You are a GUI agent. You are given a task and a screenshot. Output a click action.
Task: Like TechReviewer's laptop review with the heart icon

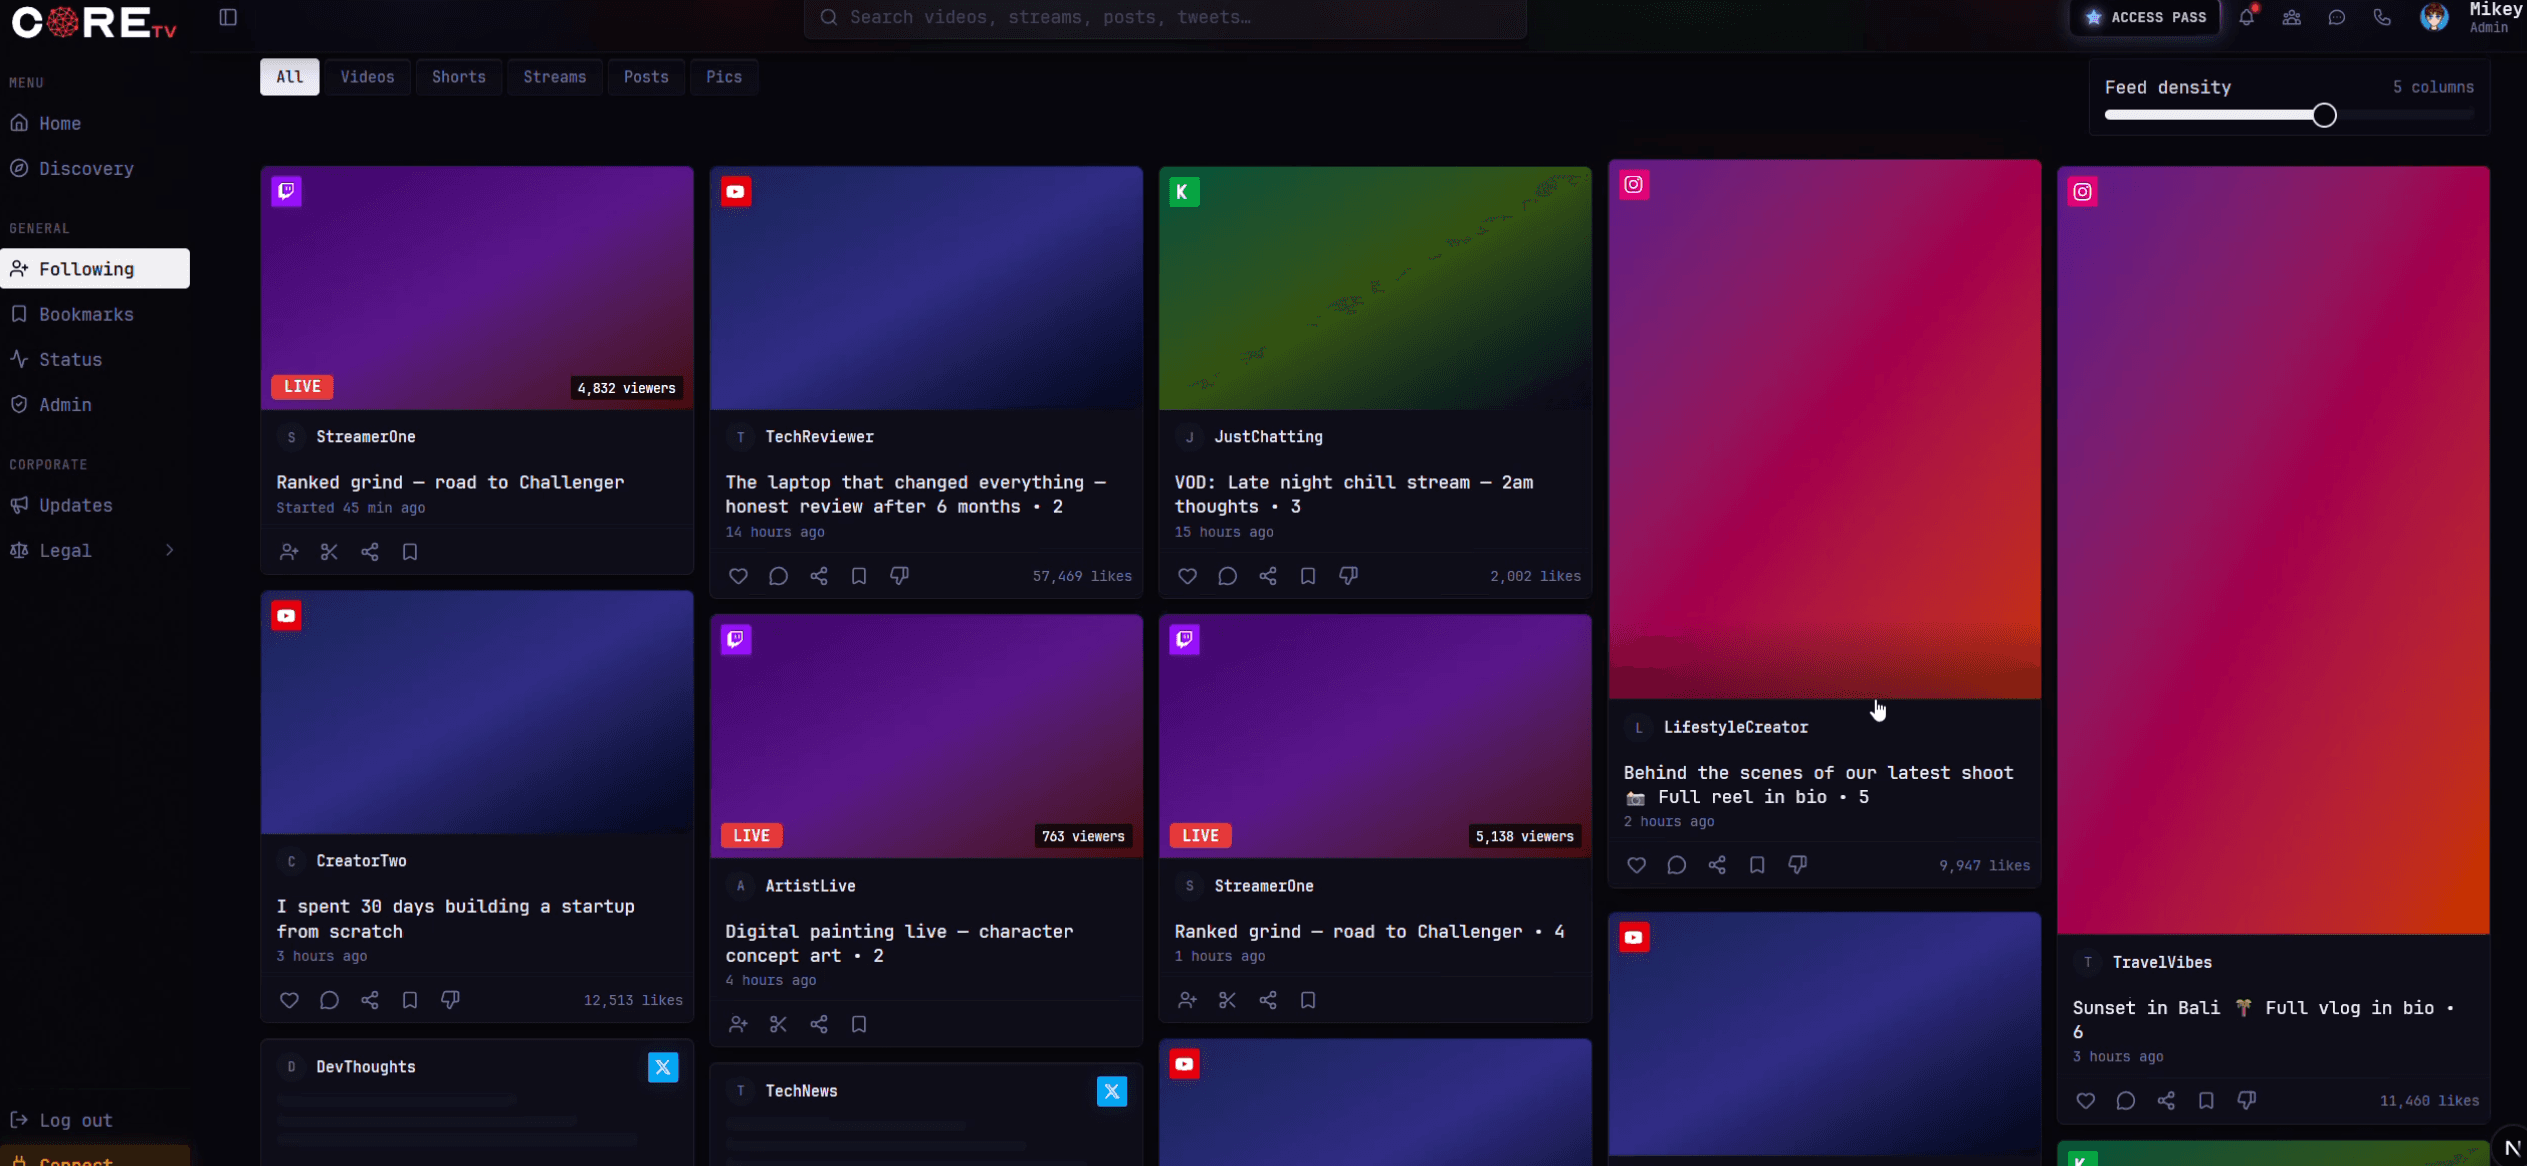738,576
